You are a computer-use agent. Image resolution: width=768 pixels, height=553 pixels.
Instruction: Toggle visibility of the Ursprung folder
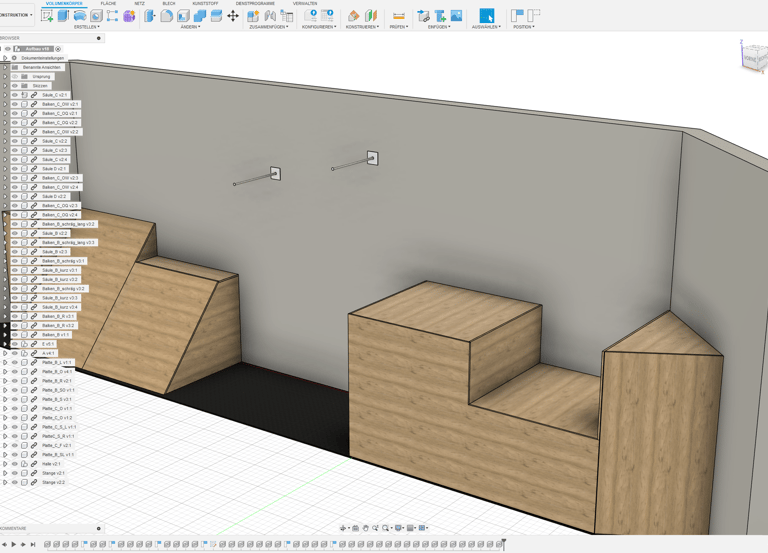click(15, 76)
